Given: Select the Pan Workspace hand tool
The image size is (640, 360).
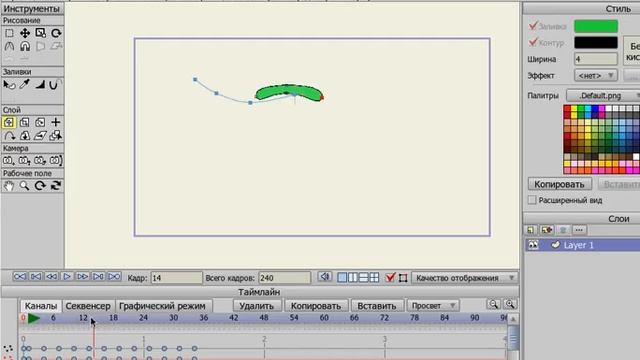Looking at the screenshot, I should (x=9, y=186).
